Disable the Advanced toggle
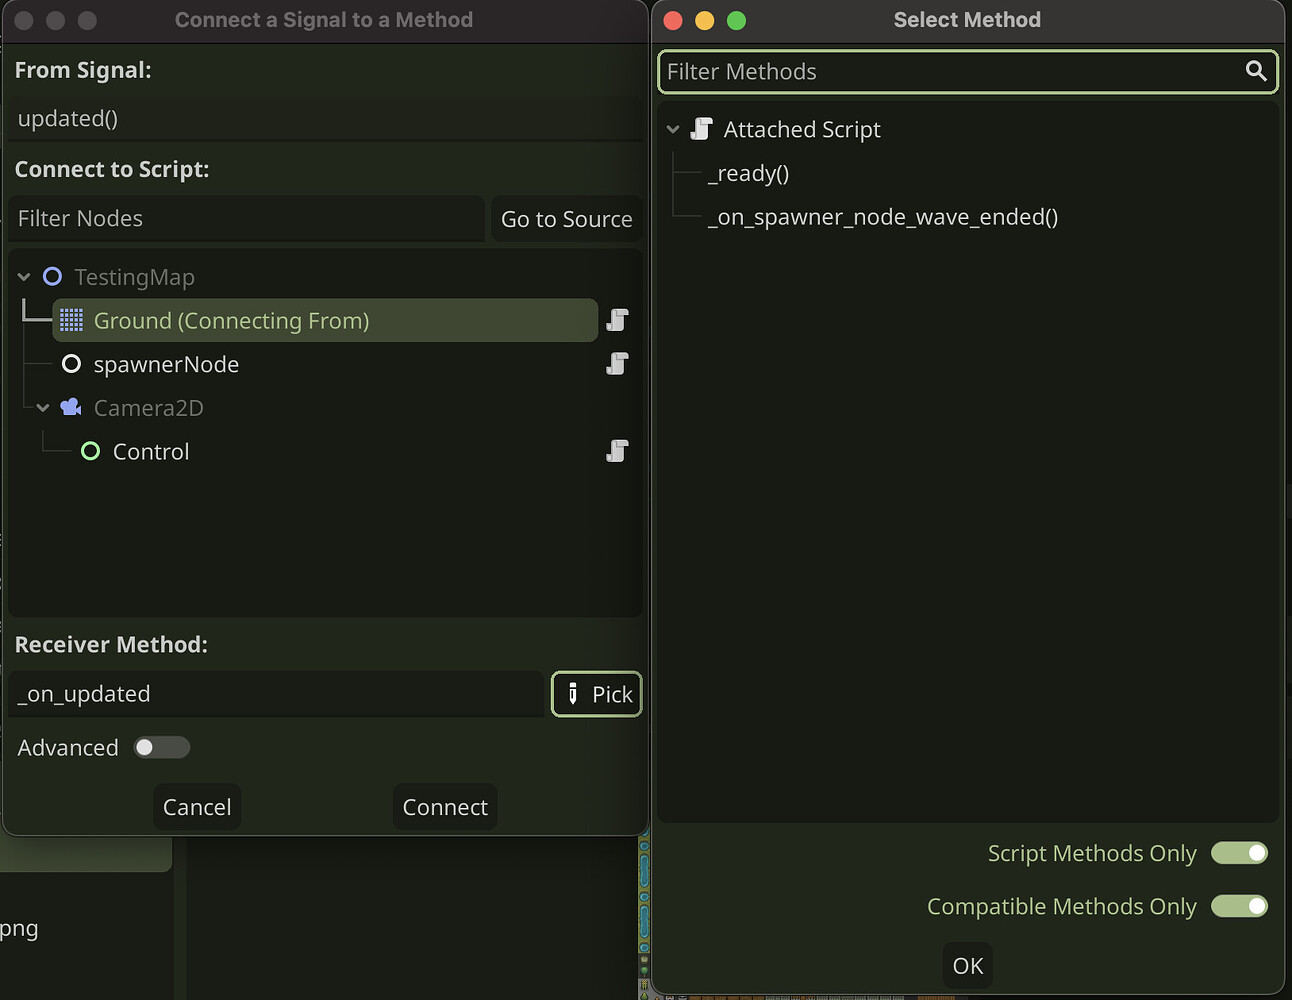 pyautogui.click(x=161, y=747)
